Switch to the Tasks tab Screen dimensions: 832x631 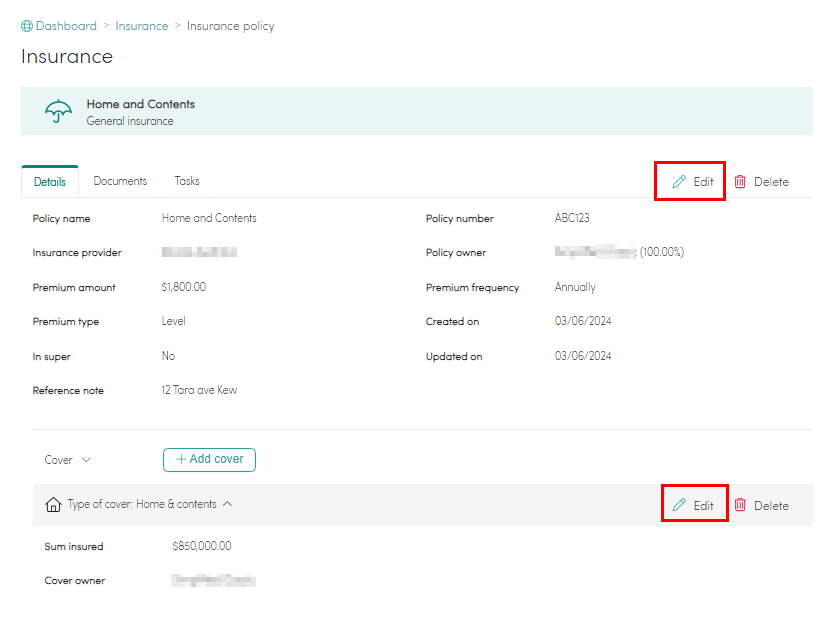[x=186, y=181]
